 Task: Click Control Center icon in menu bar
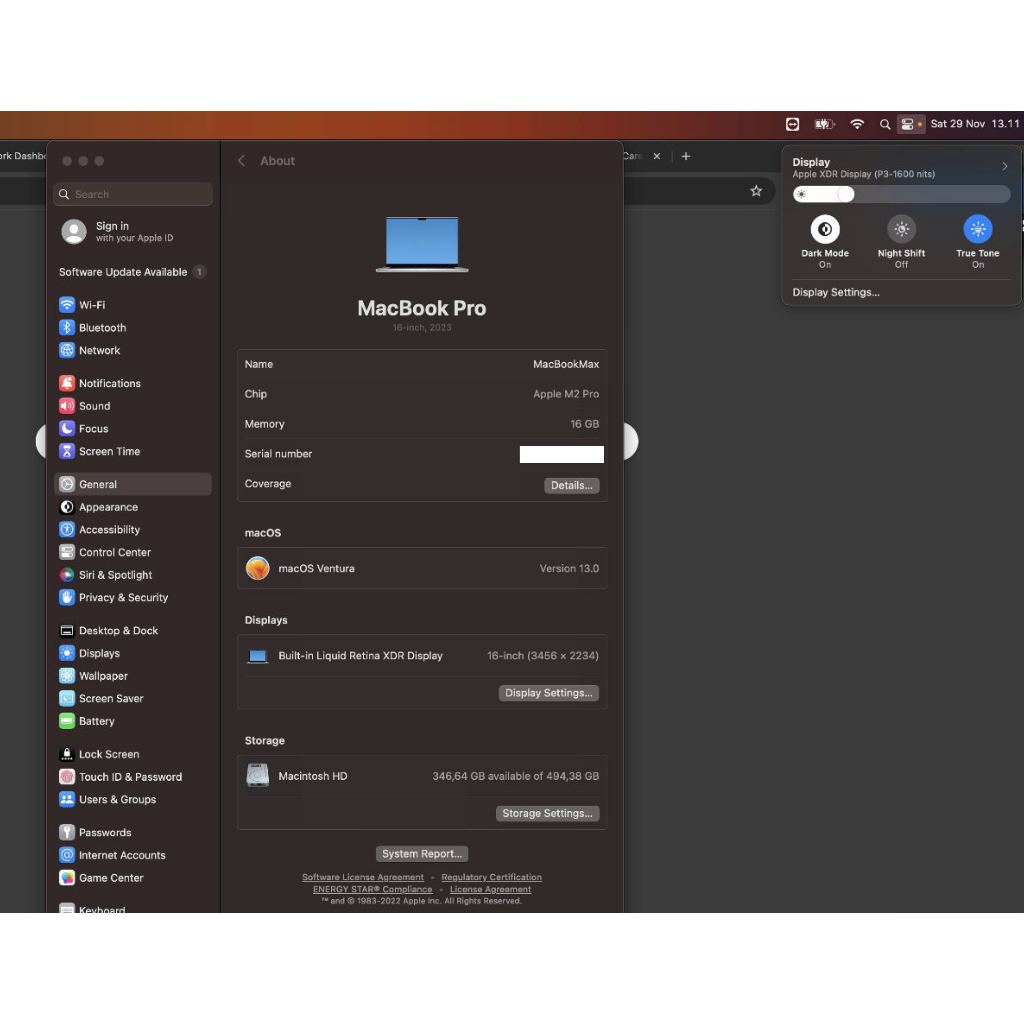[910, 124]
